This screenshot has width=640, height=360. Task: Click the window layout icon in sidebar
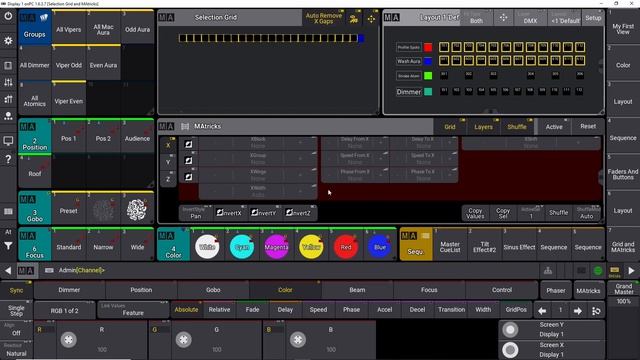coord(8,65)
